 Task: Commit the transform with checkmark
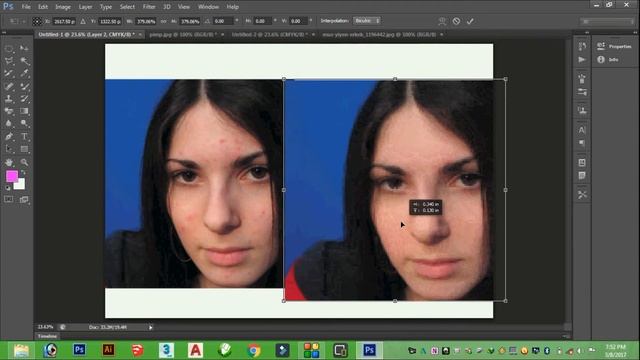[x=470, y=21]
